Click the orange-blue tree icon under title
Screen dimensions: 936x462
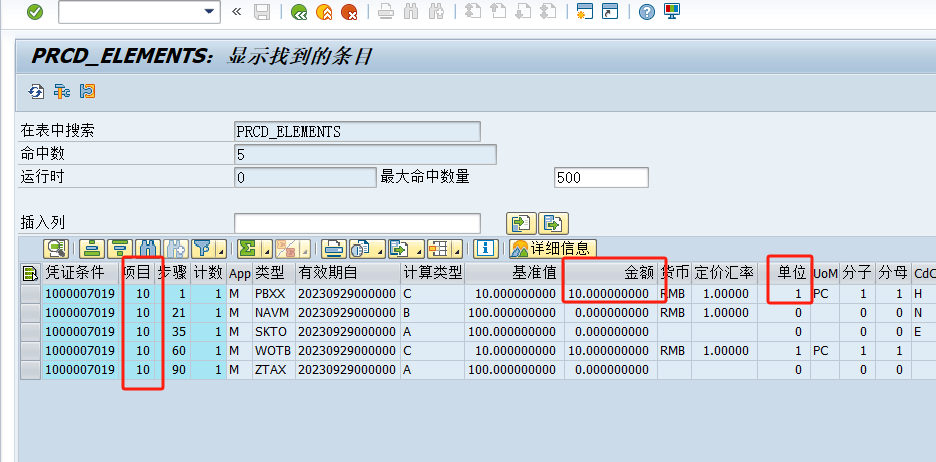coord(62,91)
